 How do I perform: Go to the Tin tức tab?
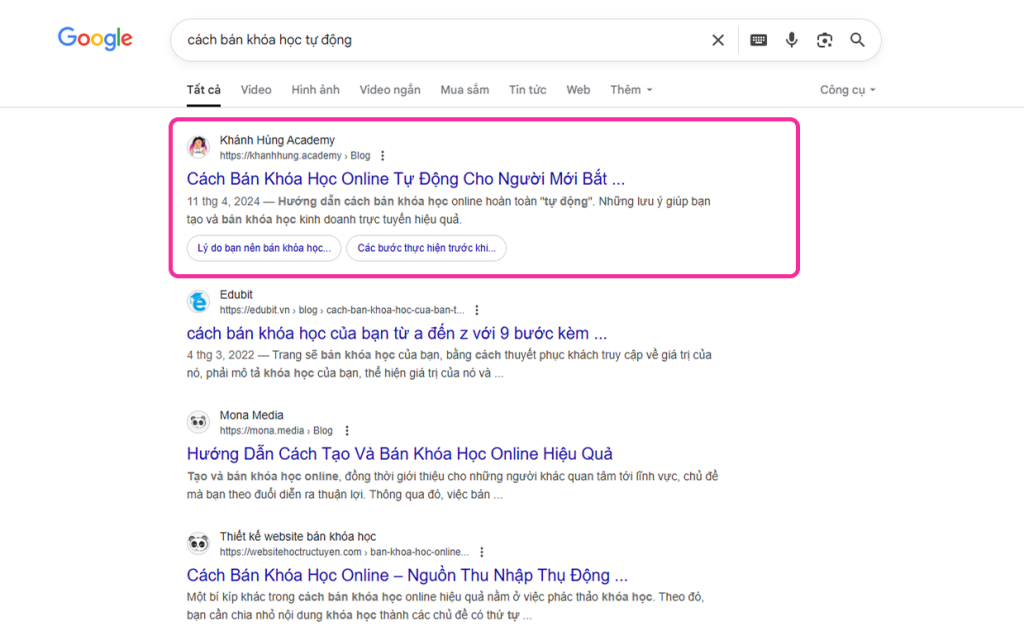[x=528, y=90]
